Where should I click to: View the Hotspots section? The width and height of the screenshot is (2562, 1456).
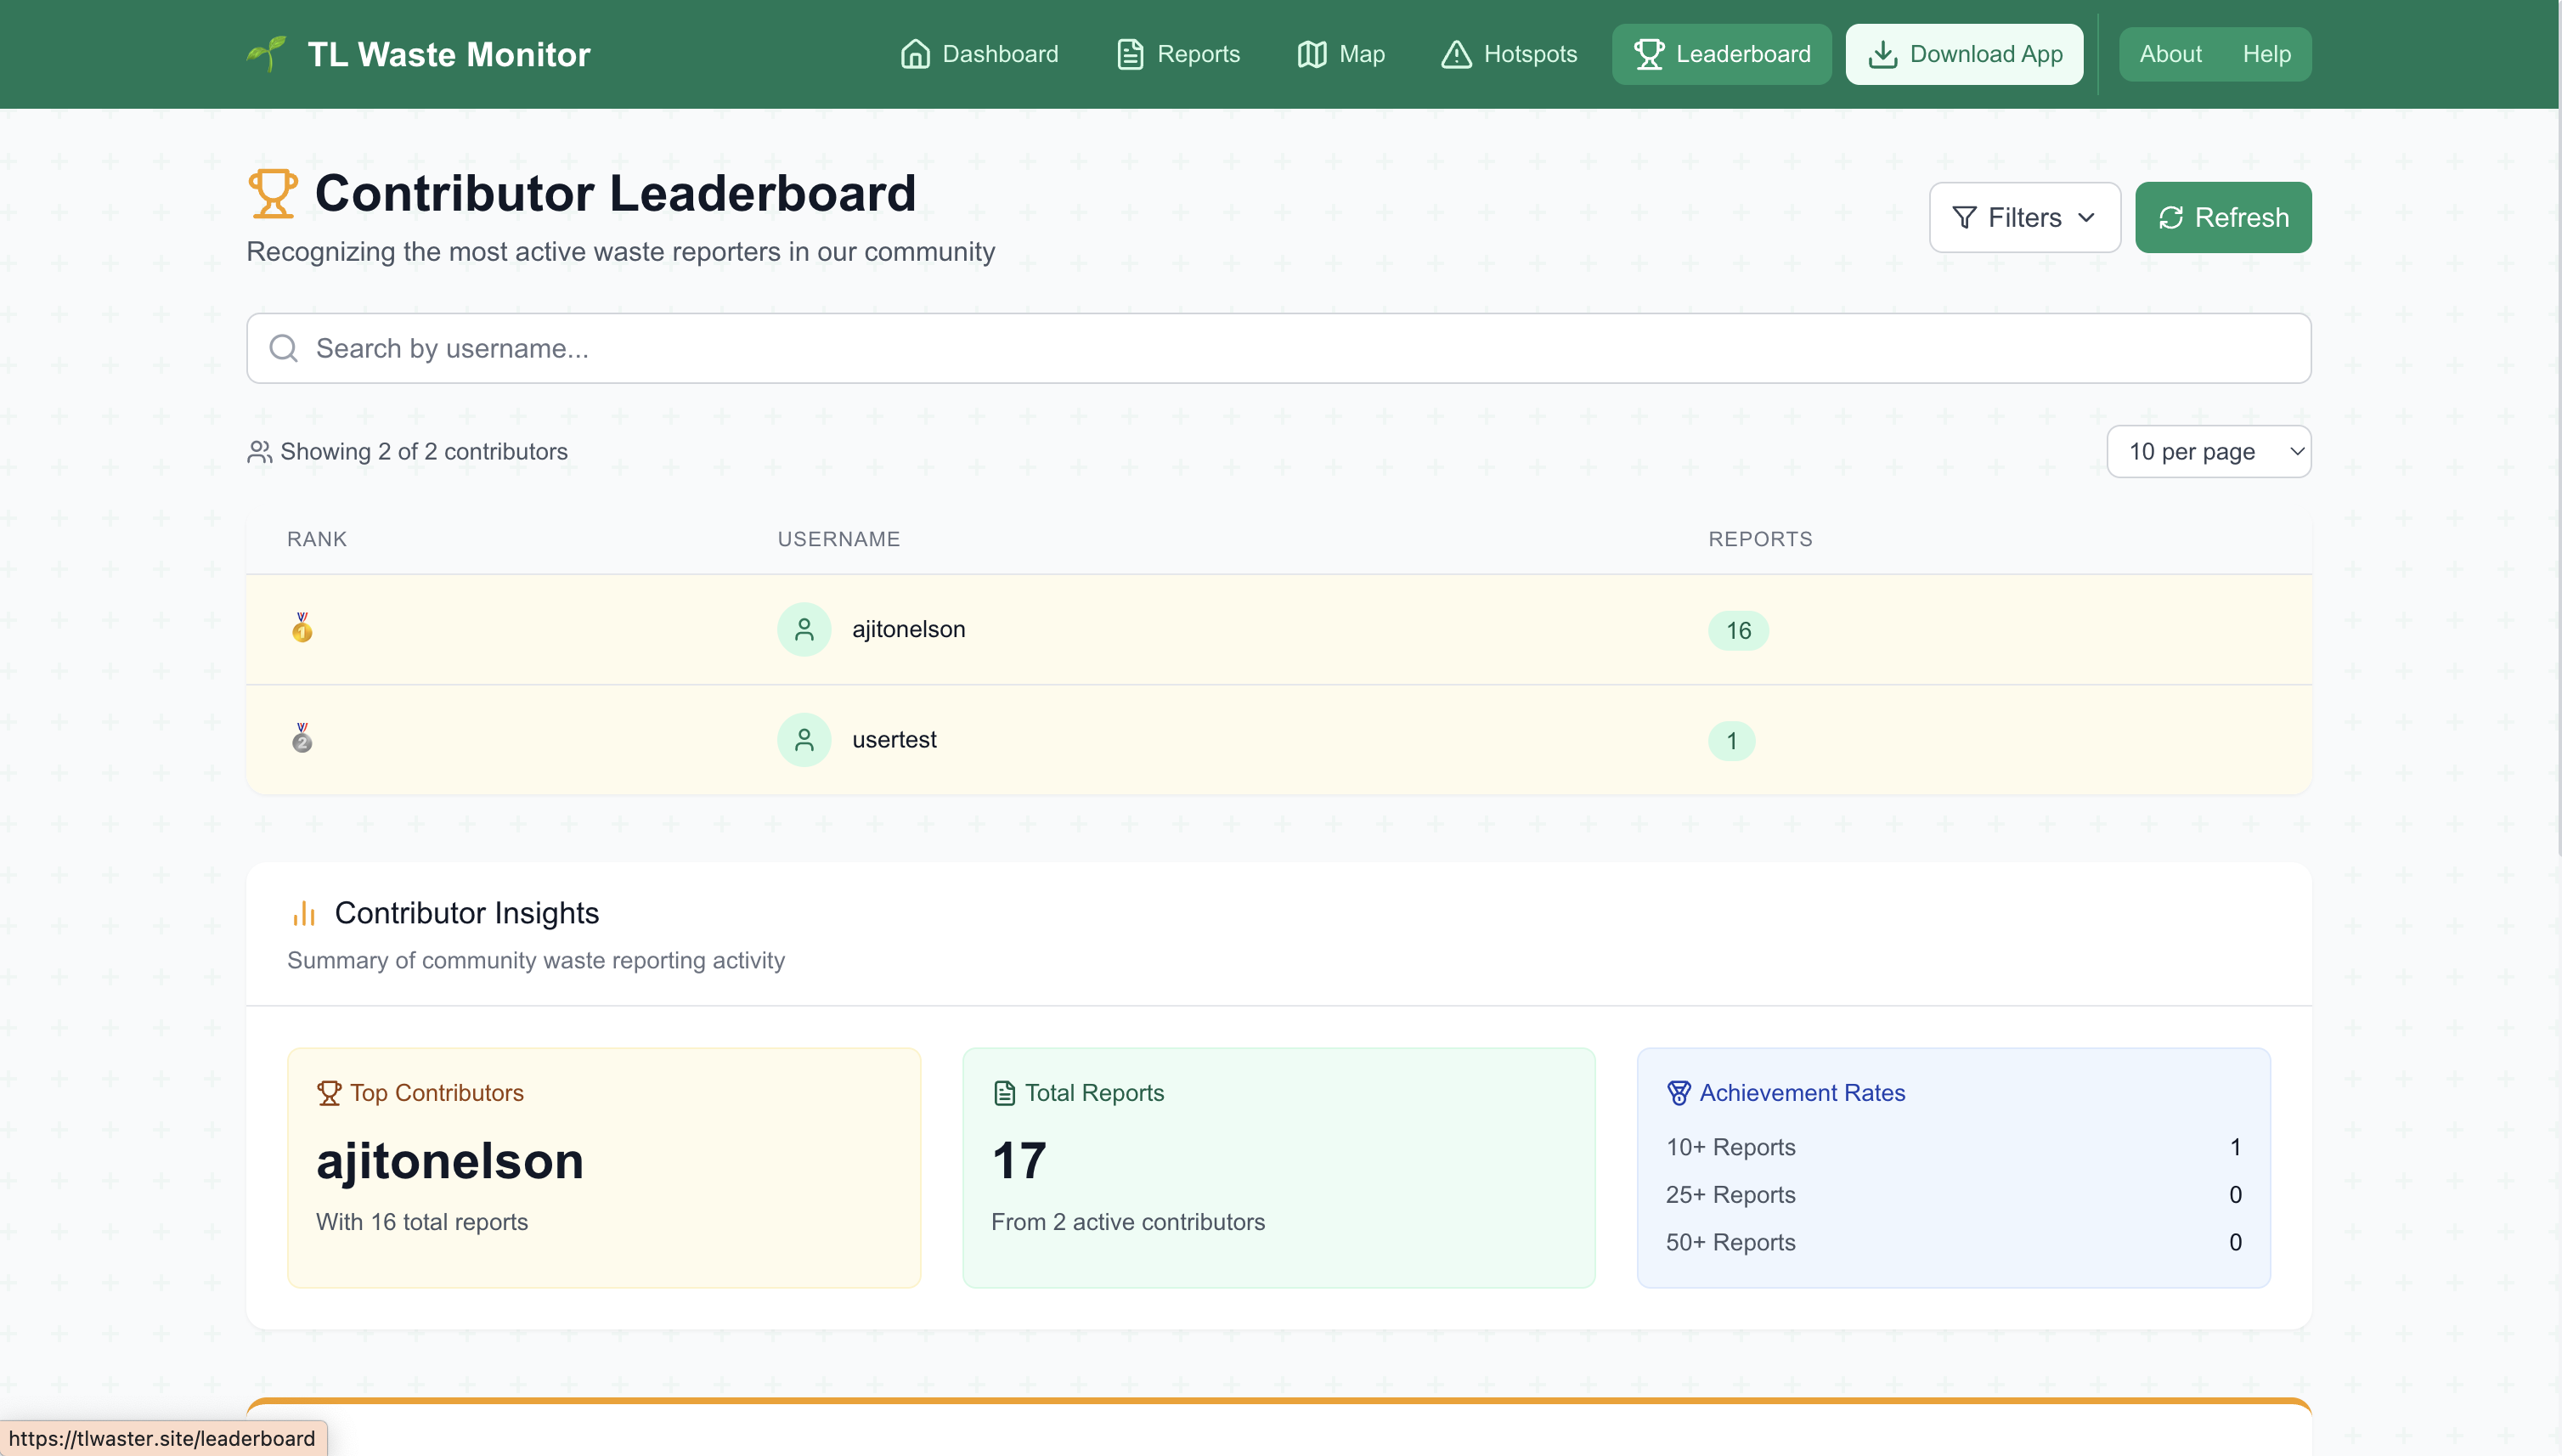click(1509, 54)
